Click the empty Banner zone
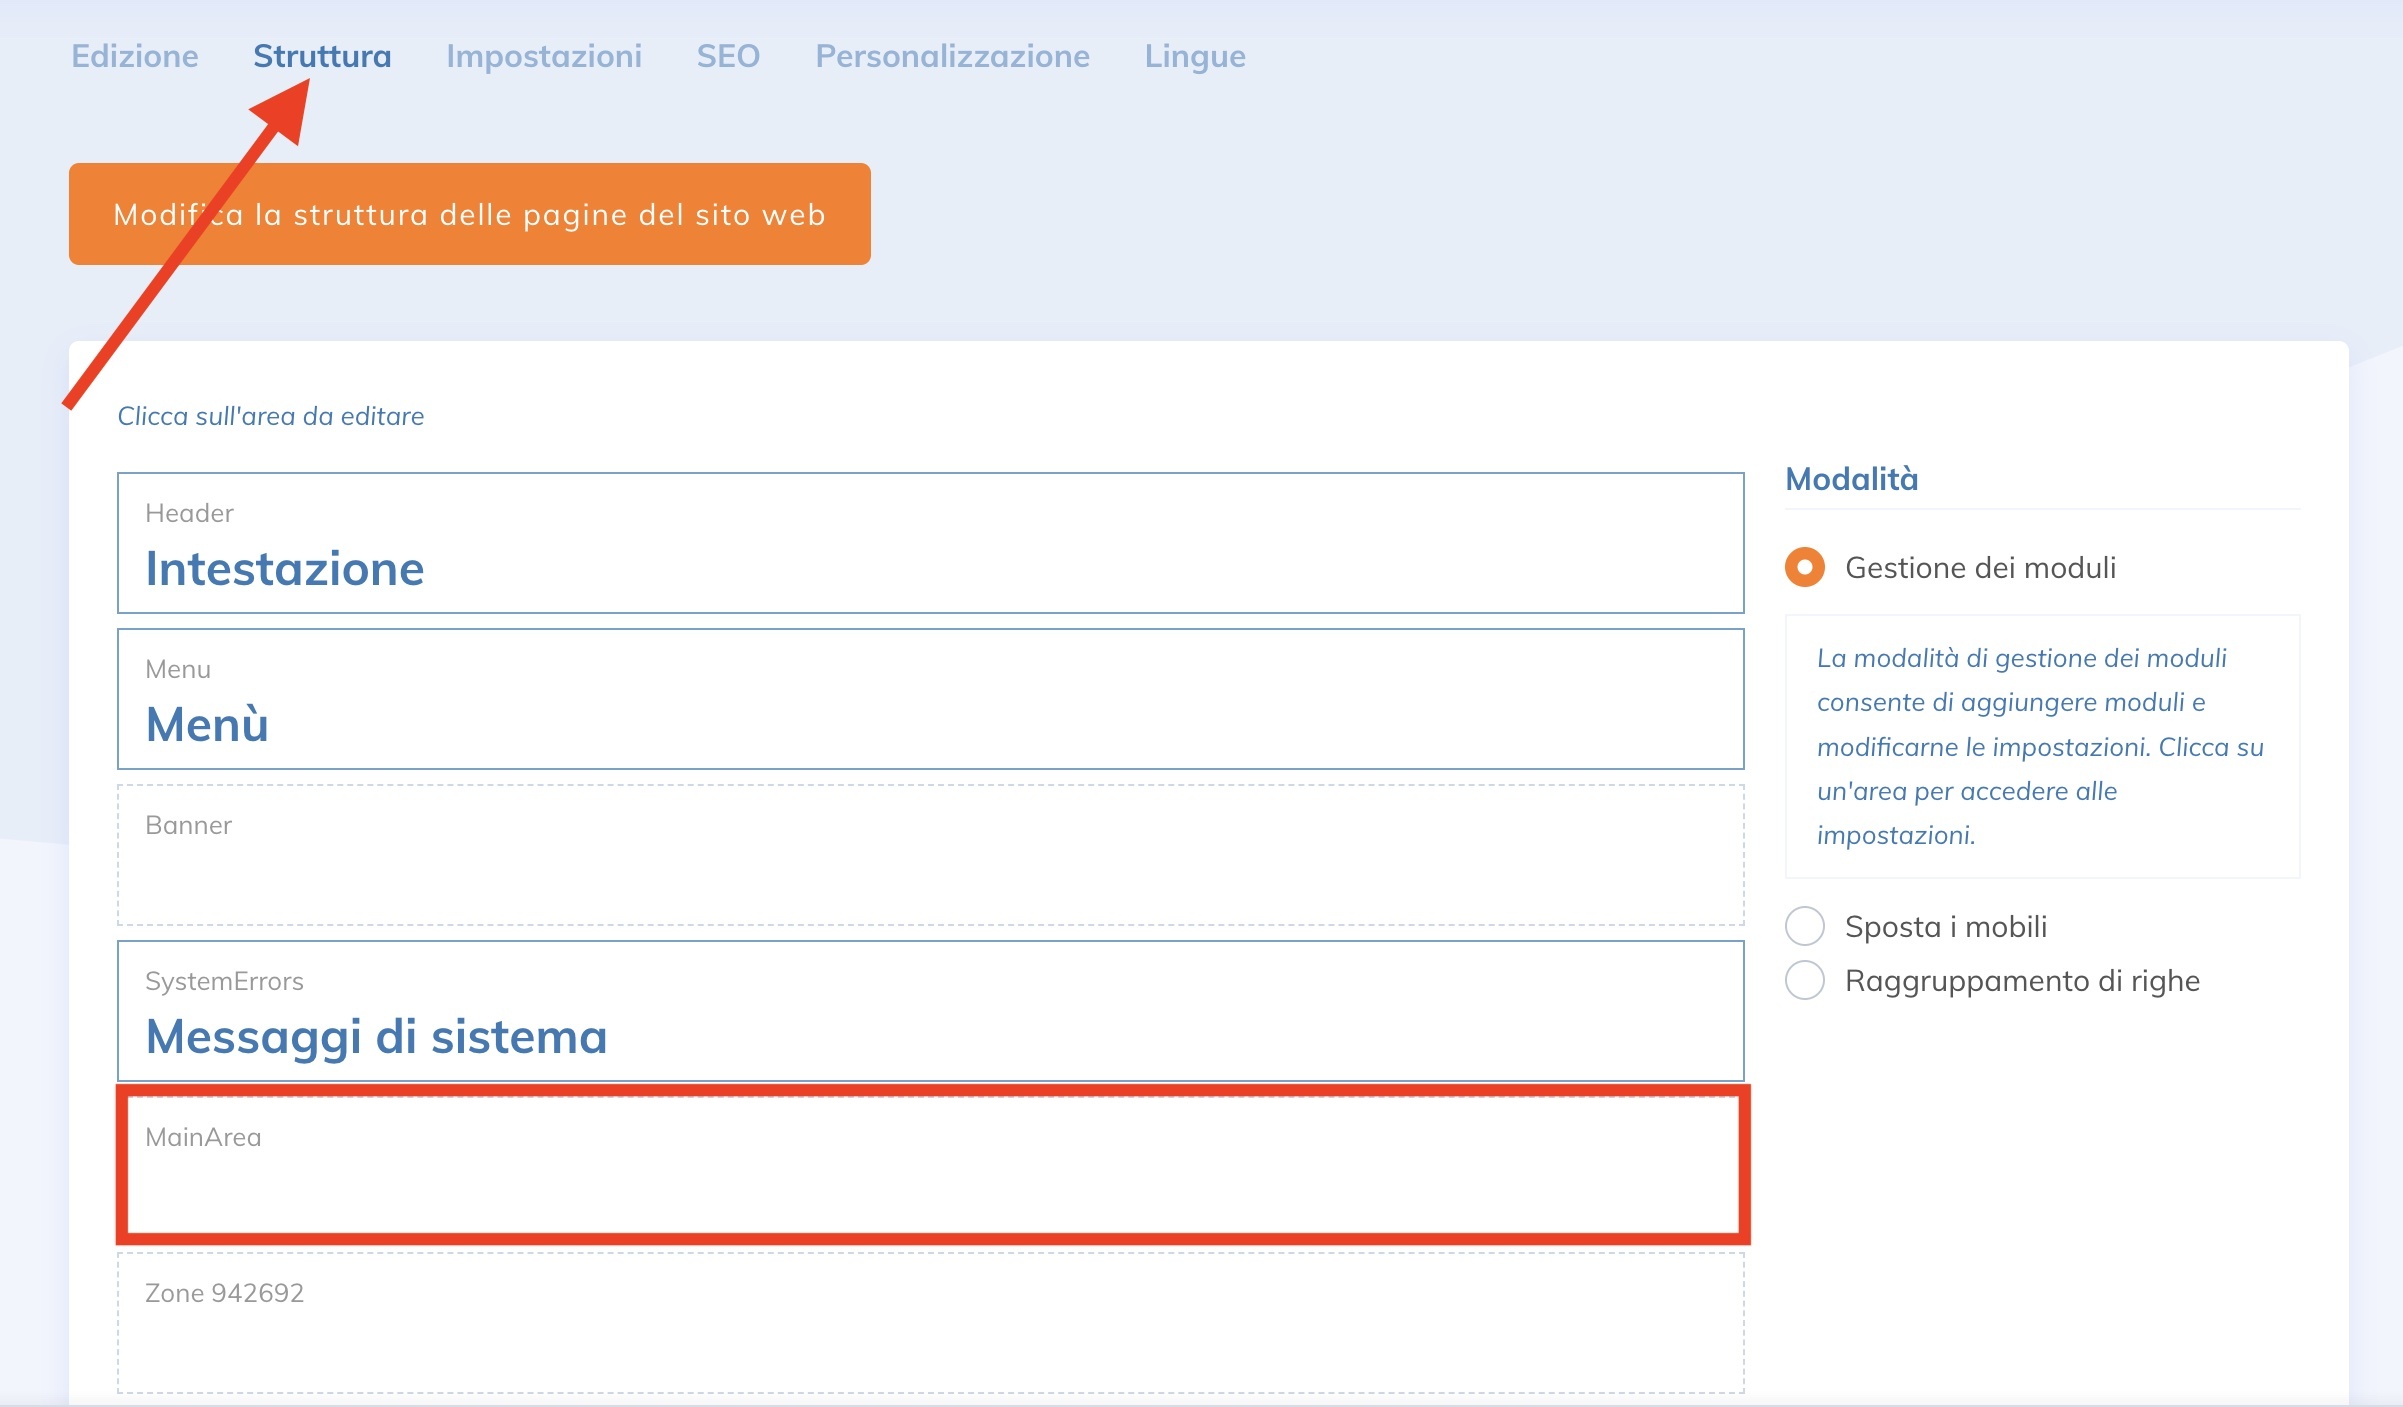 point(930,855)
